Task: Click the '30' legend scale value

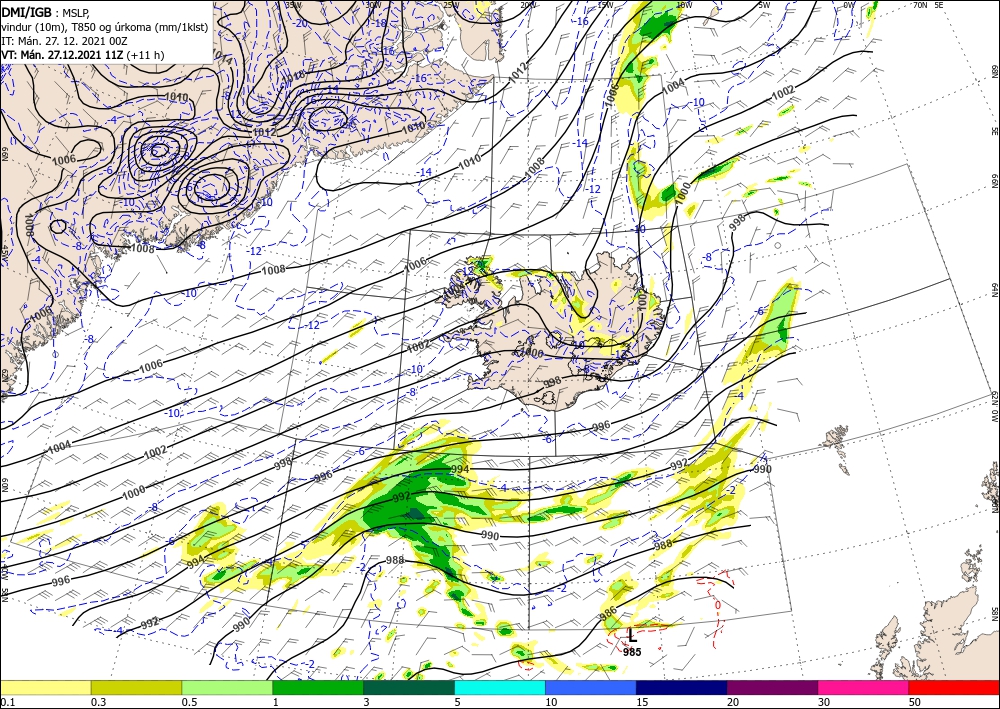Action: 823,702
